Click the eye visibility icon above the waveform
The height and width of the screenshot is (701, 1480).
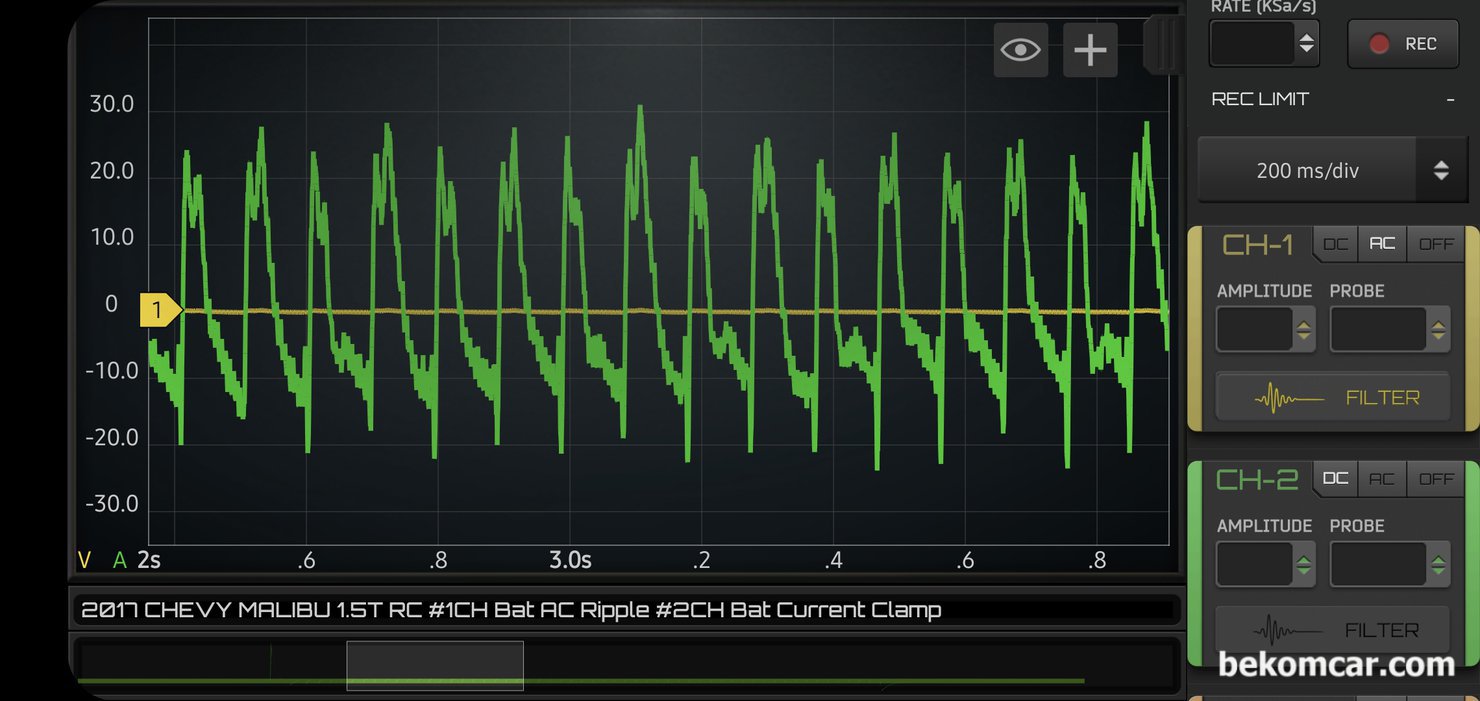[1020, 49]
